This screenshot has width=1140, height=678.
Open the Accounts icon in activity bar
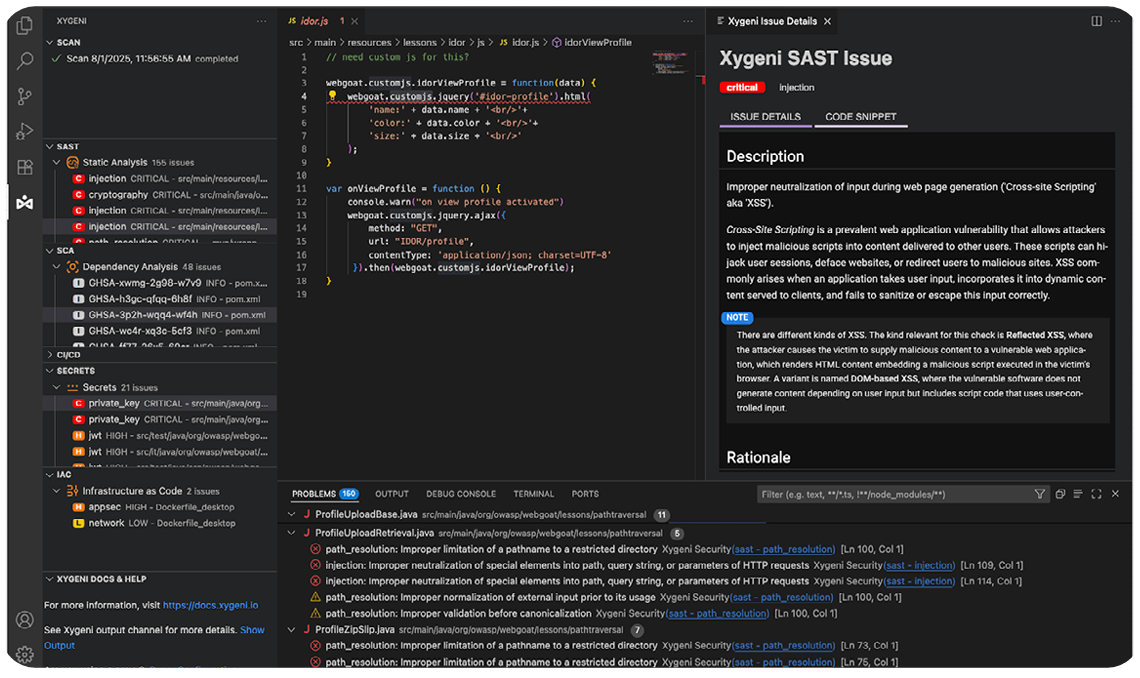(25, 620)
